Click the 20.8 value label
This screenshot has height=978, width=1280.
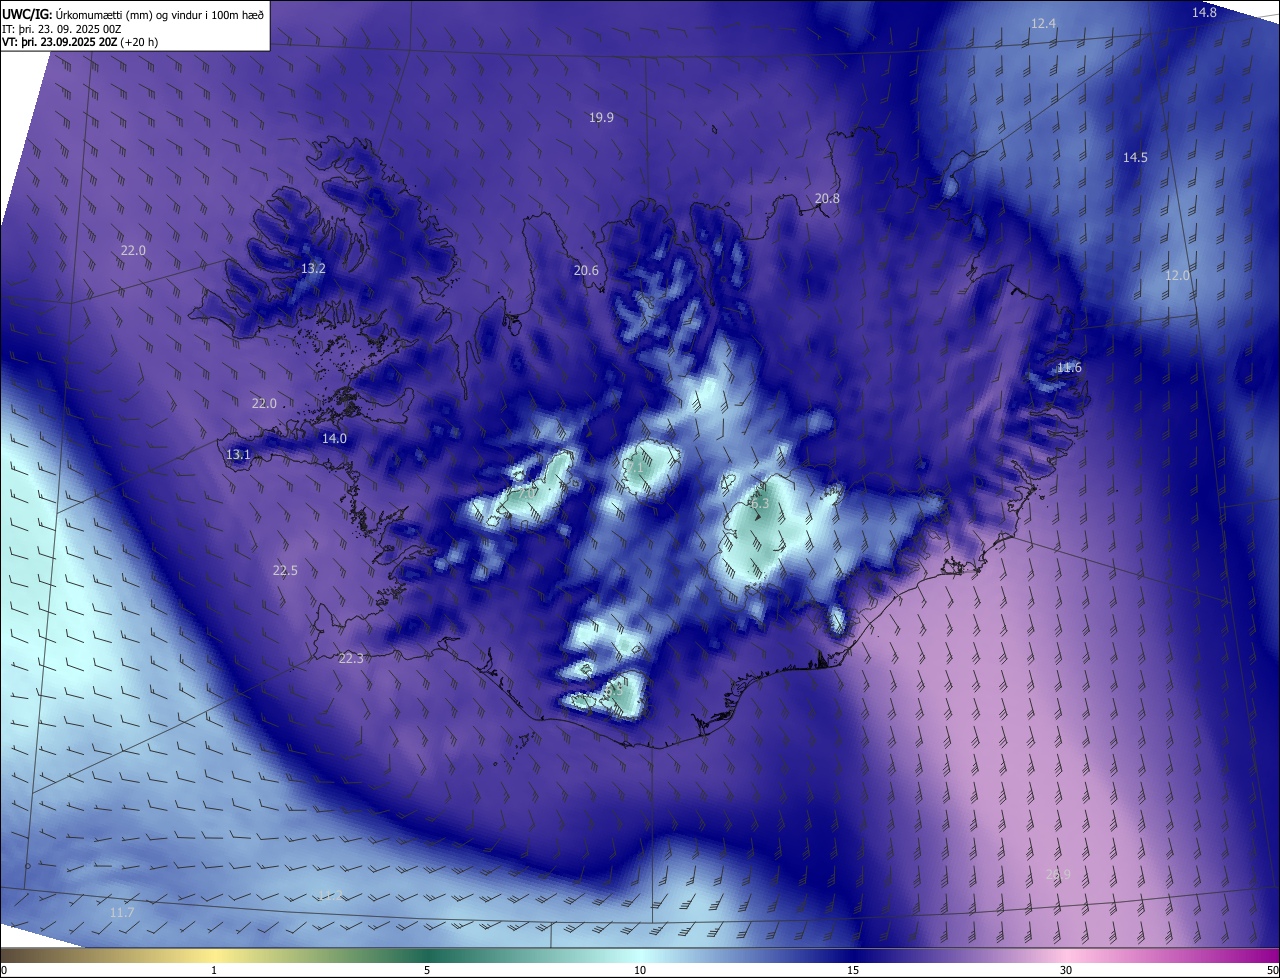click(827, 199)
